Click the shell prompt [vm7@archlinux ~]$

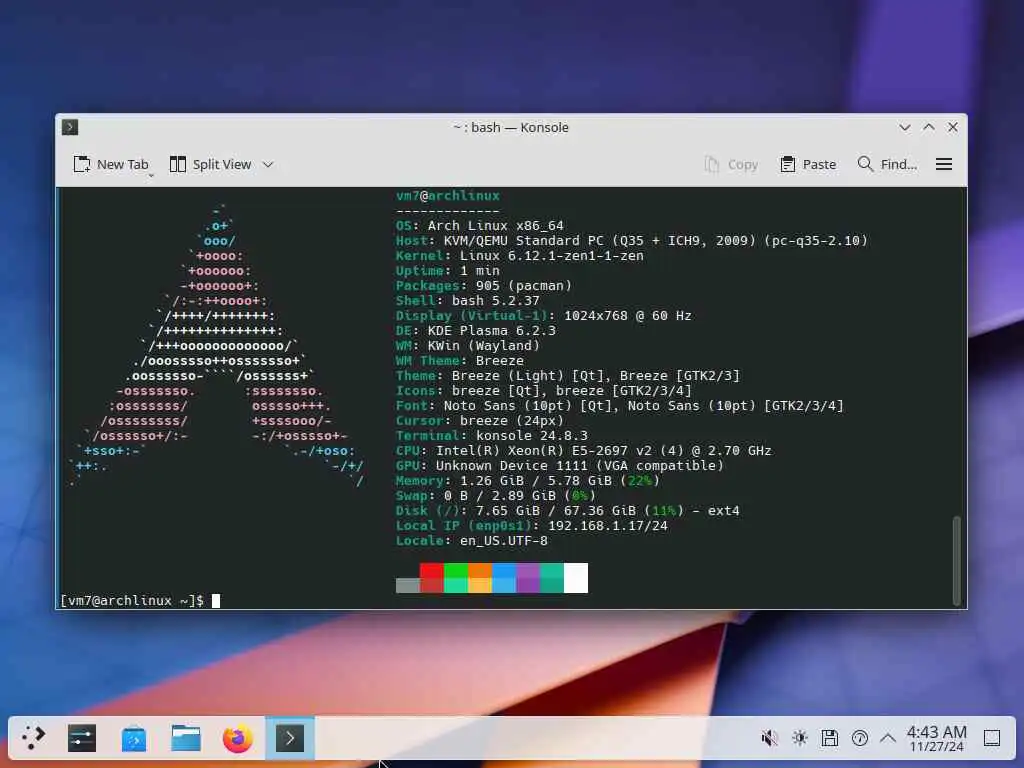point(132,600)
